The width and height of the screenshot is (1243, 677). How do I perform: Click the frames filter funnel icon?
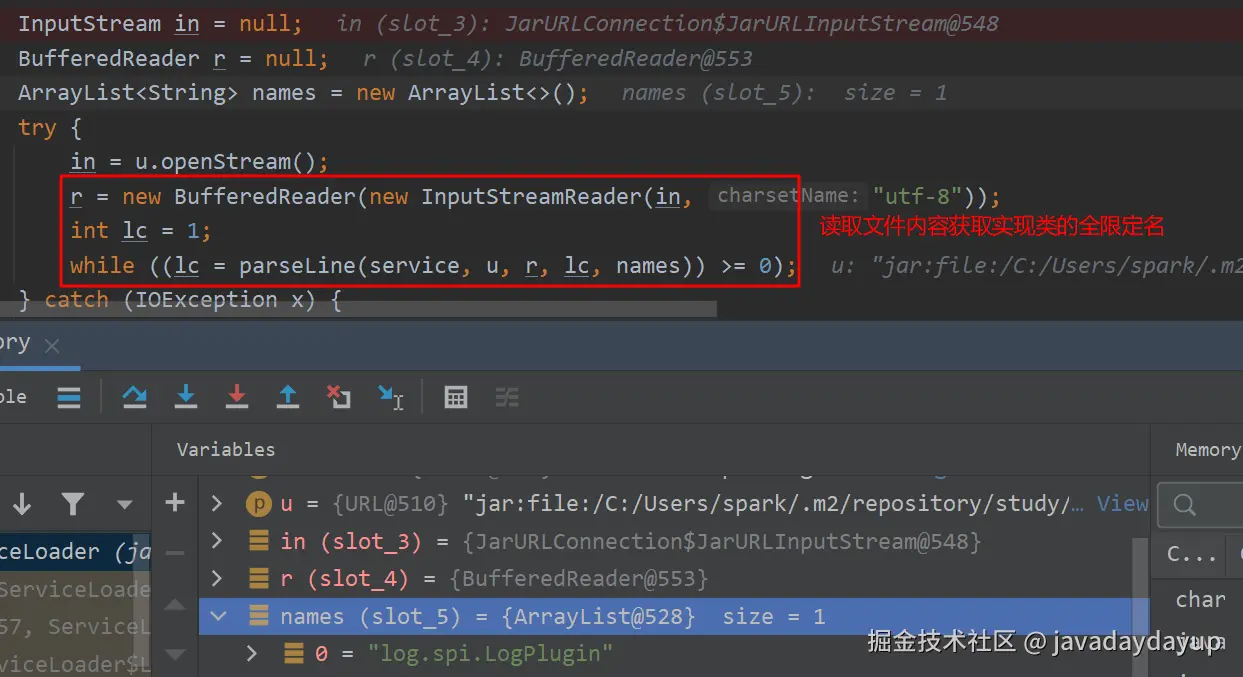(73, 503)
